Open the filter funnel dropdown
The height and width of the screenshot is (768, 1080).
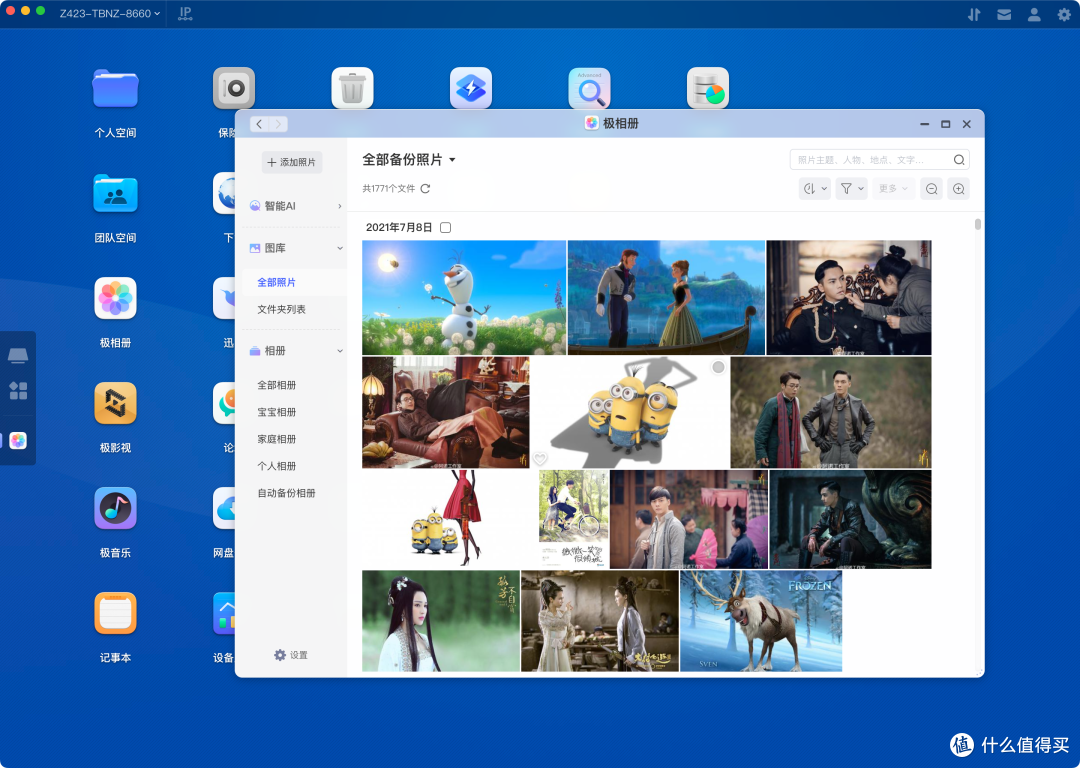click(851, 189)
